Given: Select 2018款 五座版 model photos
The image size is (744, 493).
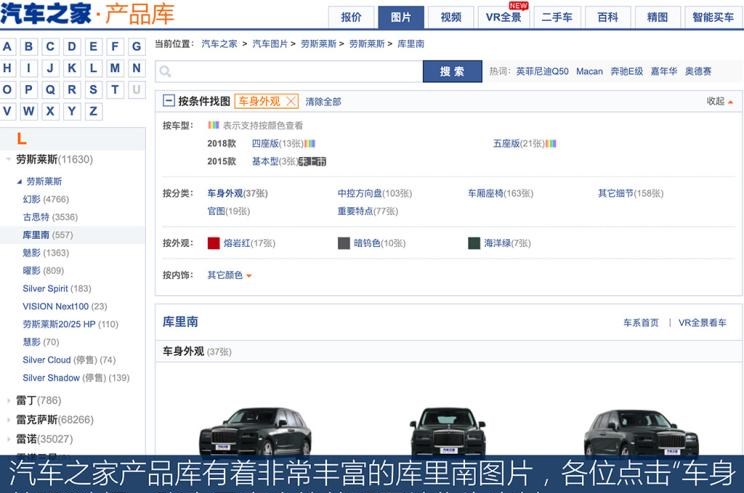Looking at the screenshot, I should (x=519, y=143).
